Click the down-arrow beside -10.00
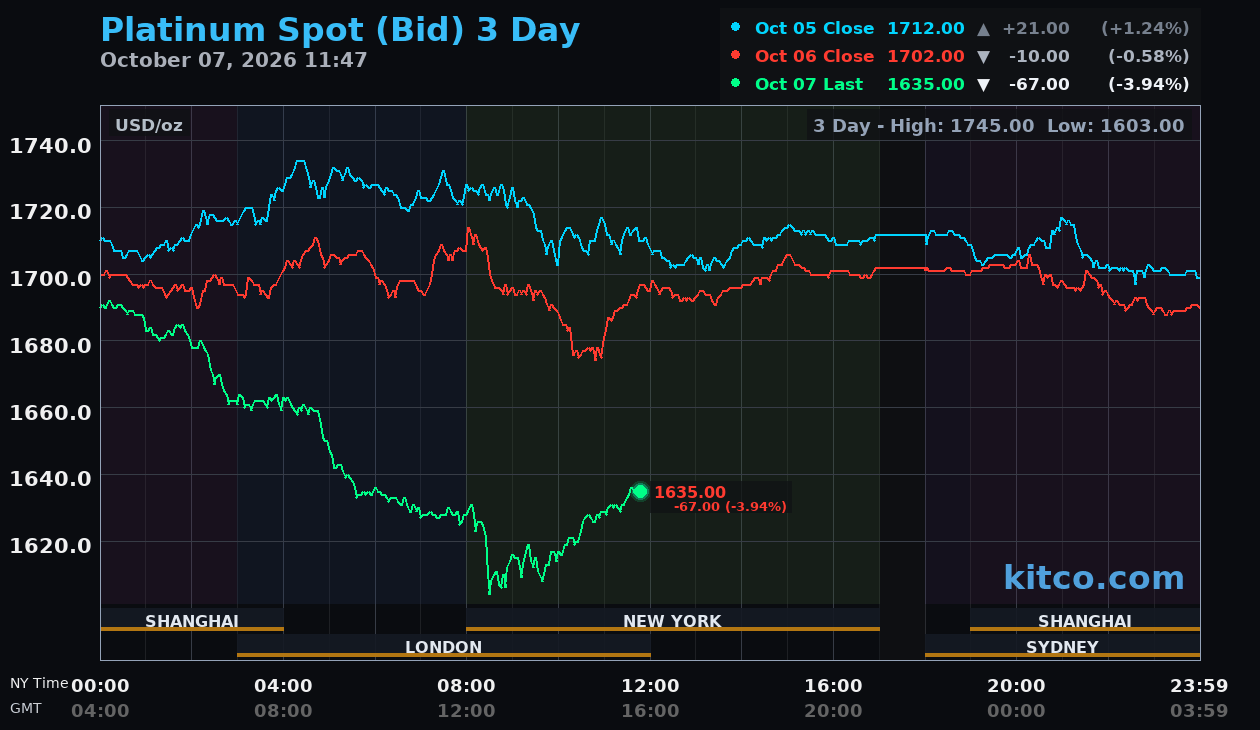This screenshot has height=730, width=1260. (x=983, y=57)
